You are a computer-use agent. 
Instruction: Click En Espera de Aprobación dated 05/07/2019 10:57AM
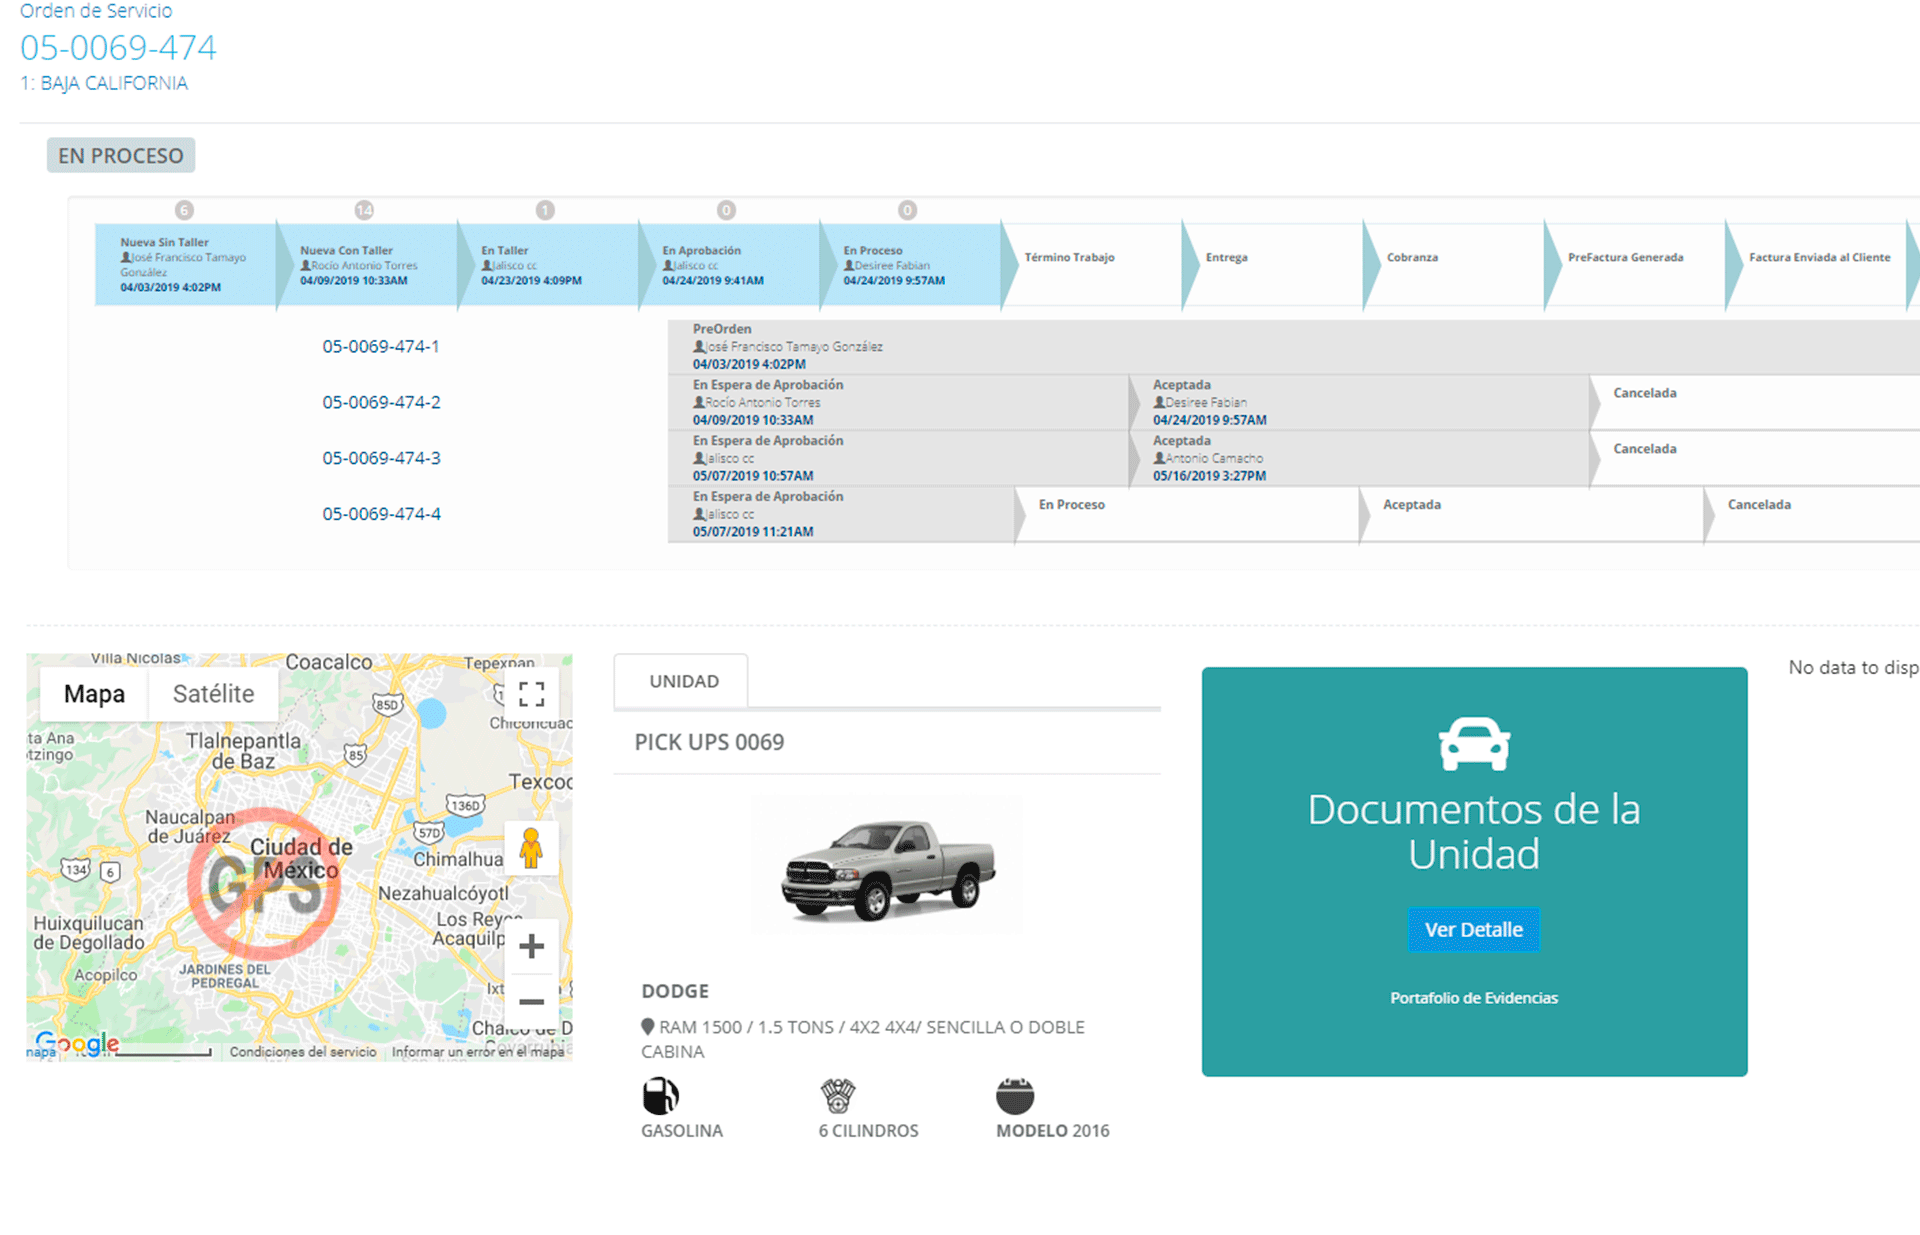(x=899, y=458)
